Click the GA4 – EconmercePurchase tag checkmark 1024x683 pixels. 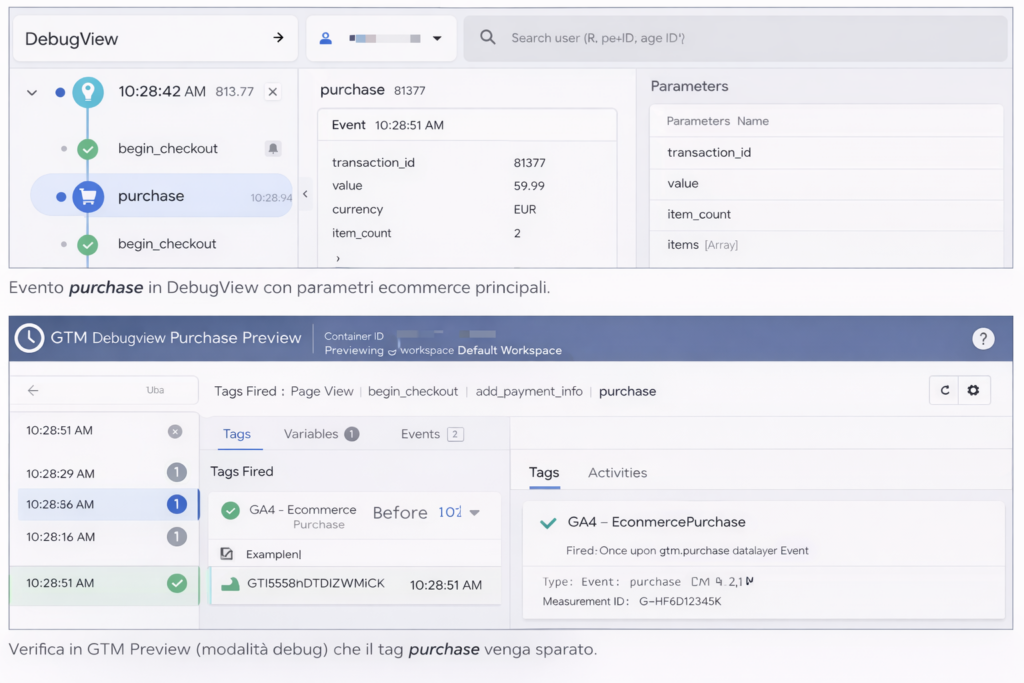[548, 522]
